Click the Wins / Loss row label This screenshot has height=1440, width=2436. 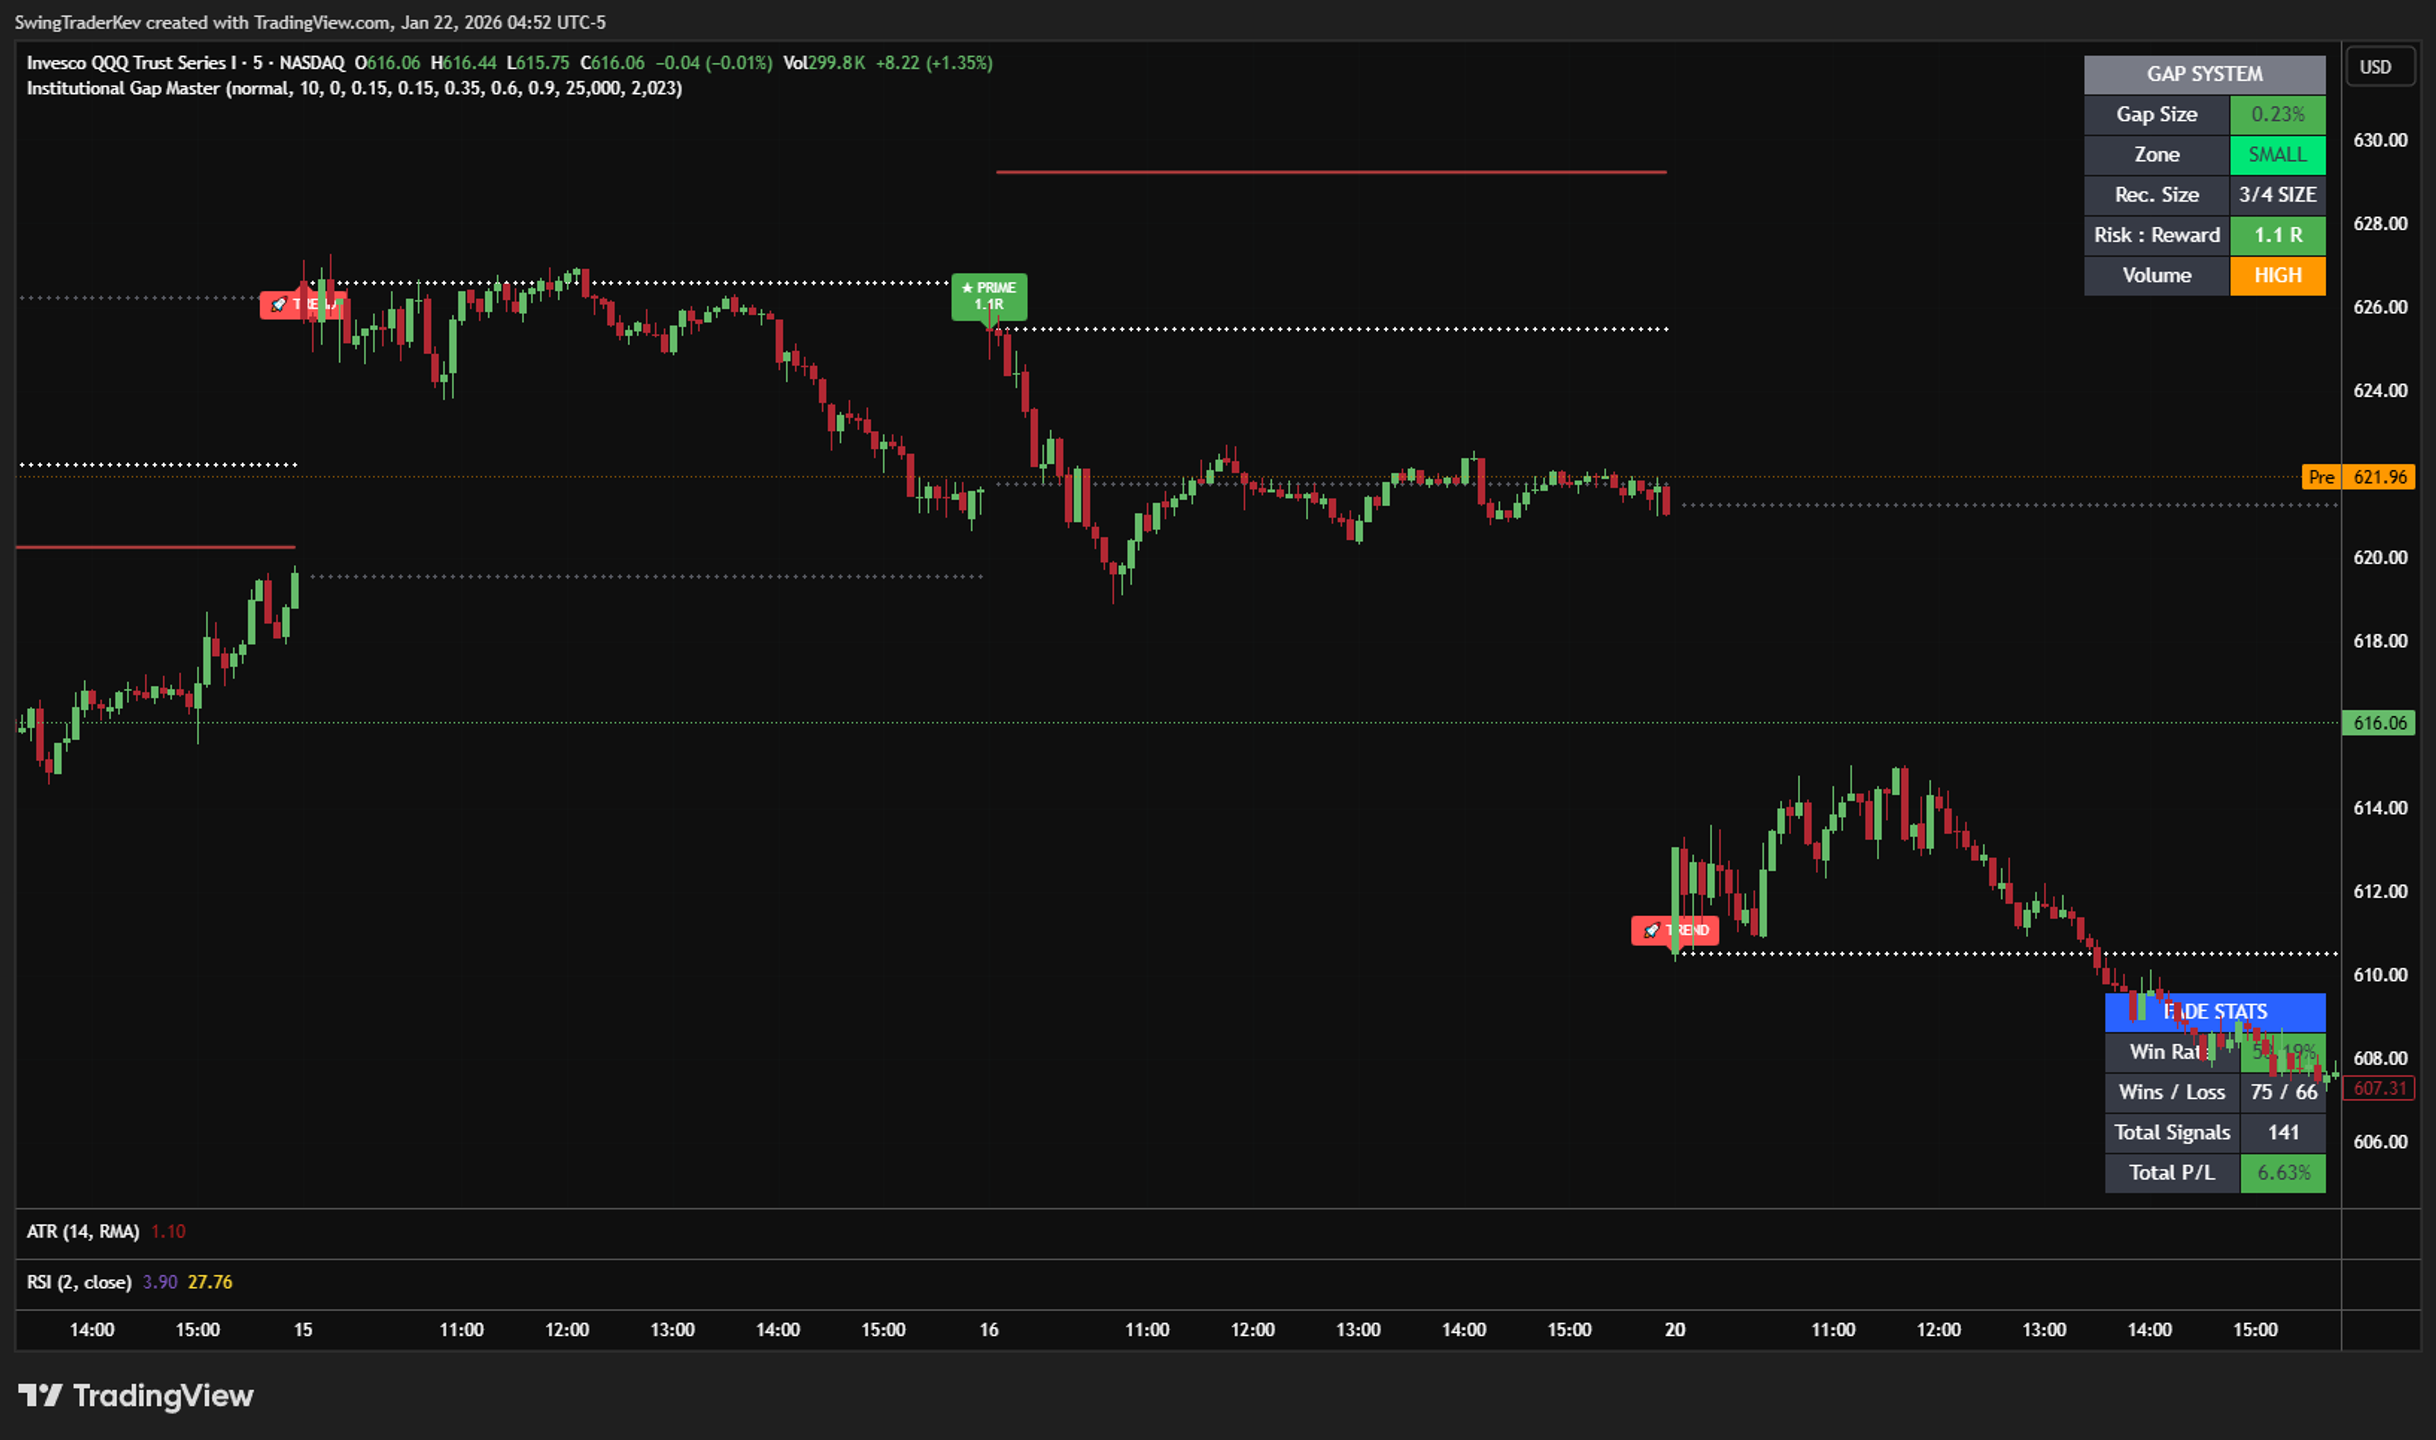2172,1092
